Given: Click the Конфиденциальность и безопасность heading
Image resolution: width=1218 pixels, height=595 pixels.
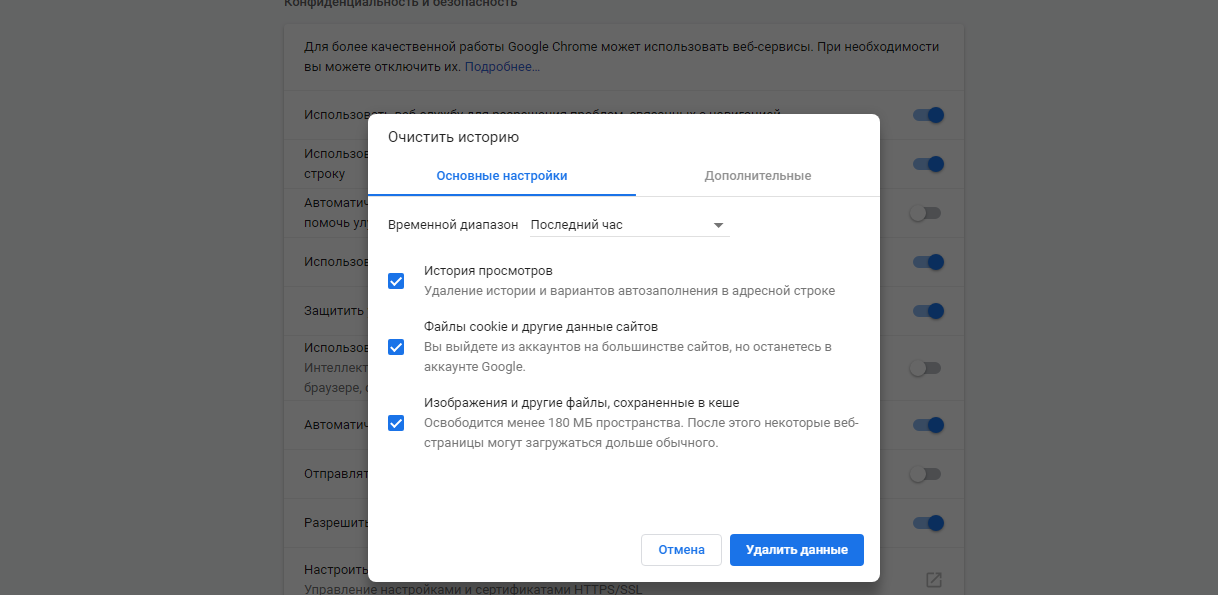Looking at the screenshot, I should 401,4.
